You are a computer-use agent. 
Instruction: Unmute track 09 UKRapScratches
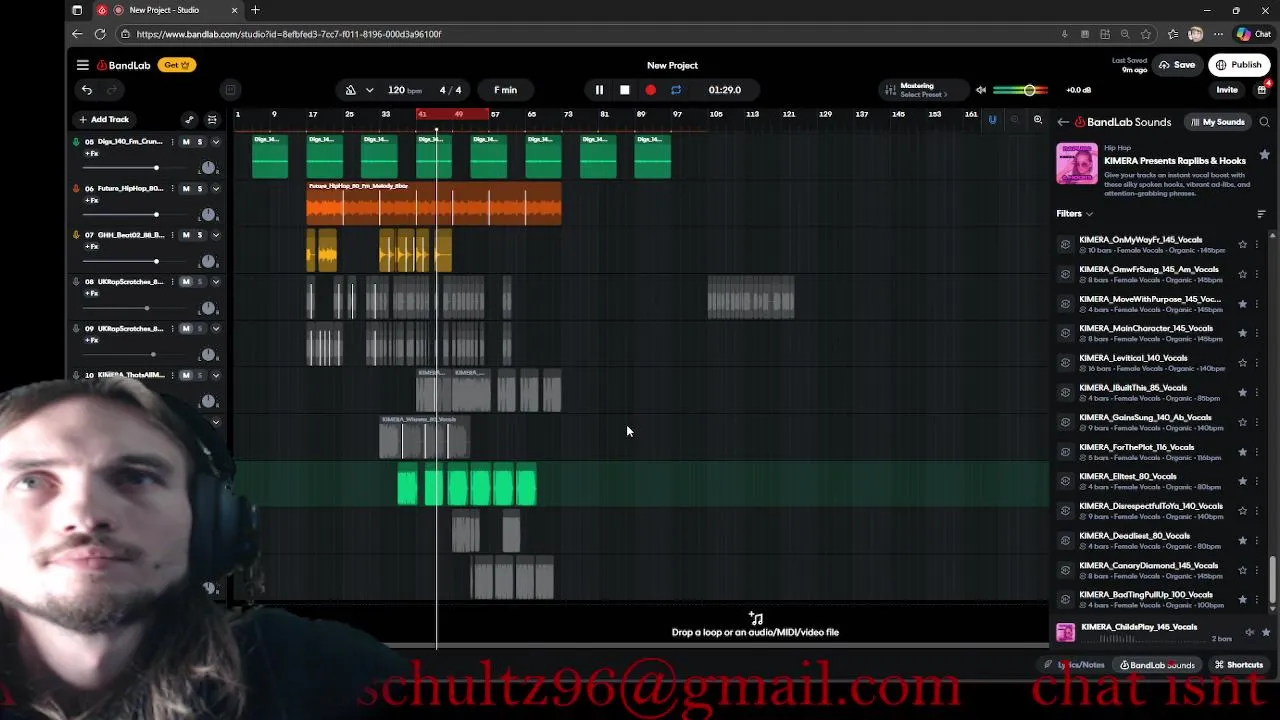click(186, 329)
